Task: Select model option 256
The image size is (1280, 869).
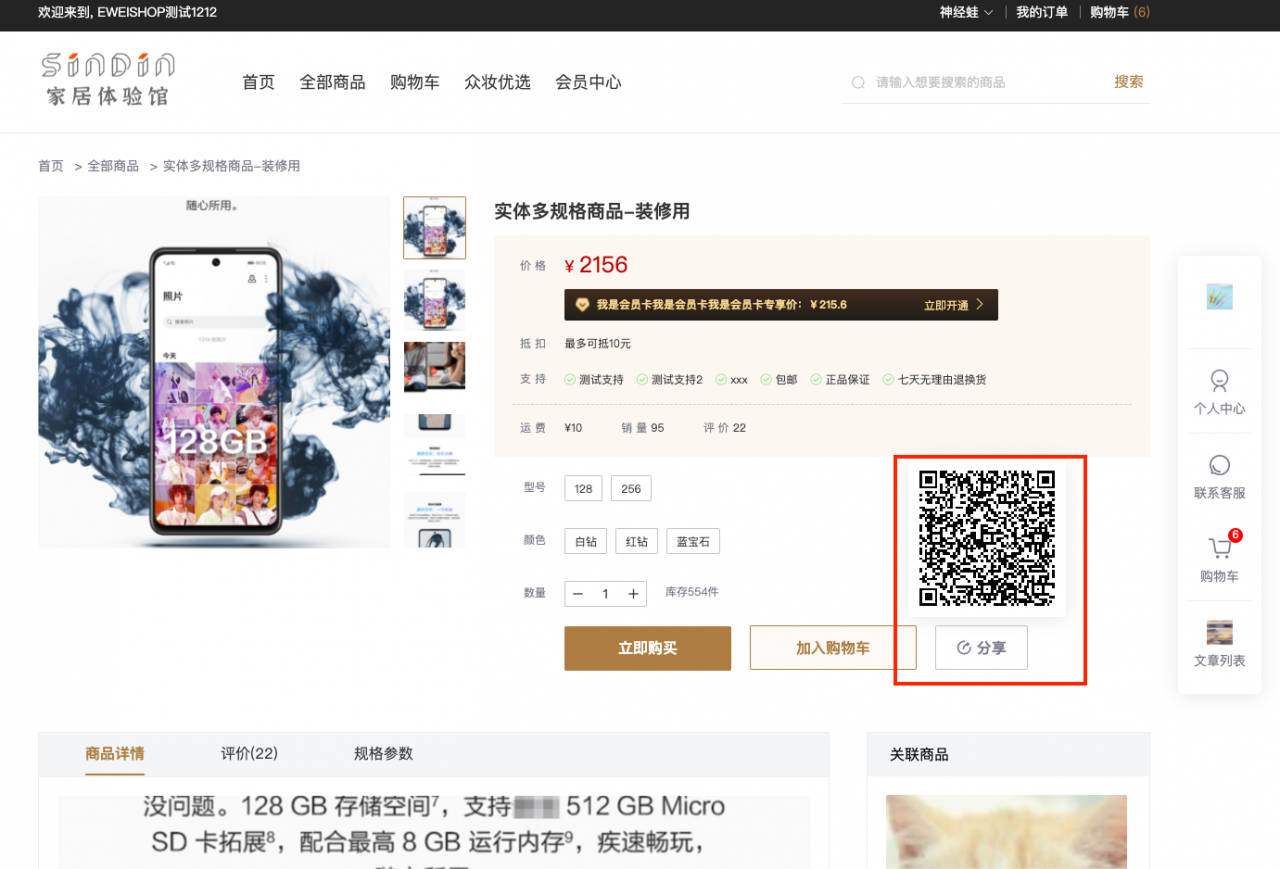Action: pyautogui.click(x=631, y=489)
